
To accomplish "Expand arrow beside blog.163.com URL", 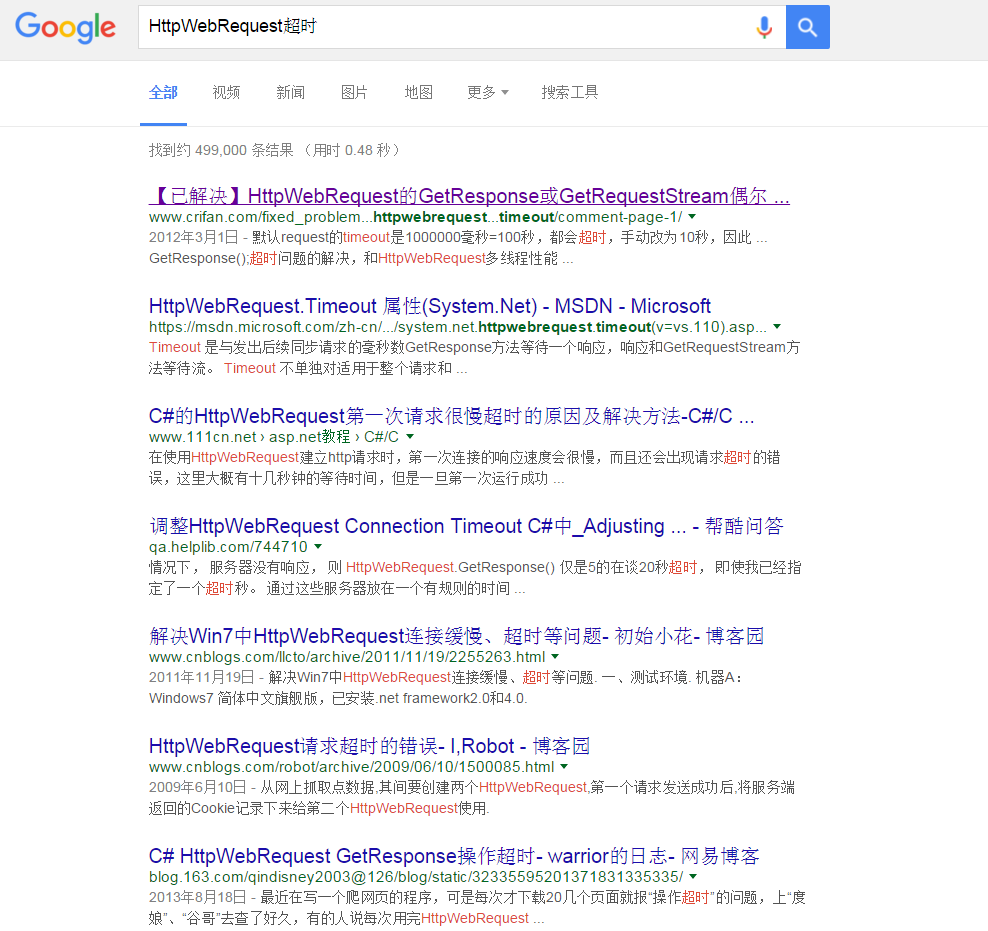I will pyautogui.click(x=693, y=876).
